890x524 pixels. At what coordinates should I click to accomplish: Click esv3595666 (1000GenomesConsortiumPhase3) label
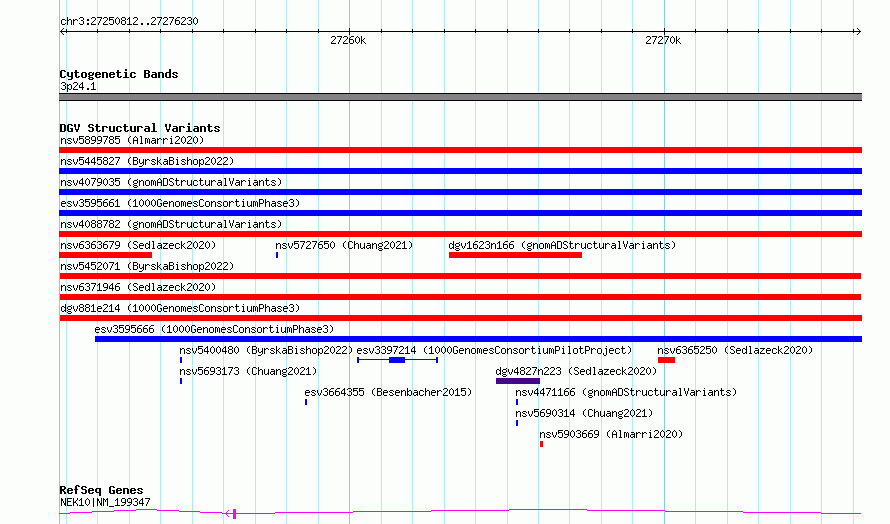214,329
